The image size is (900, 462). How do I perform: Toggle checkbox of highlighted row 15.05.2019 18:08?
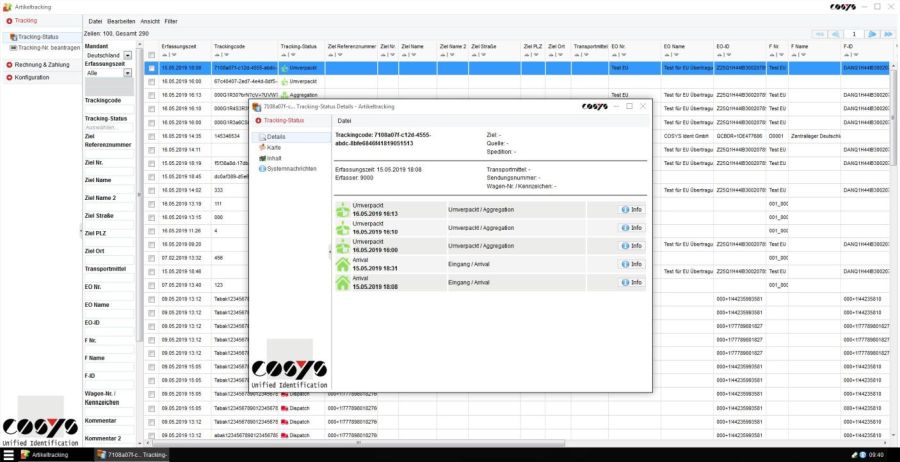point(152,68)
